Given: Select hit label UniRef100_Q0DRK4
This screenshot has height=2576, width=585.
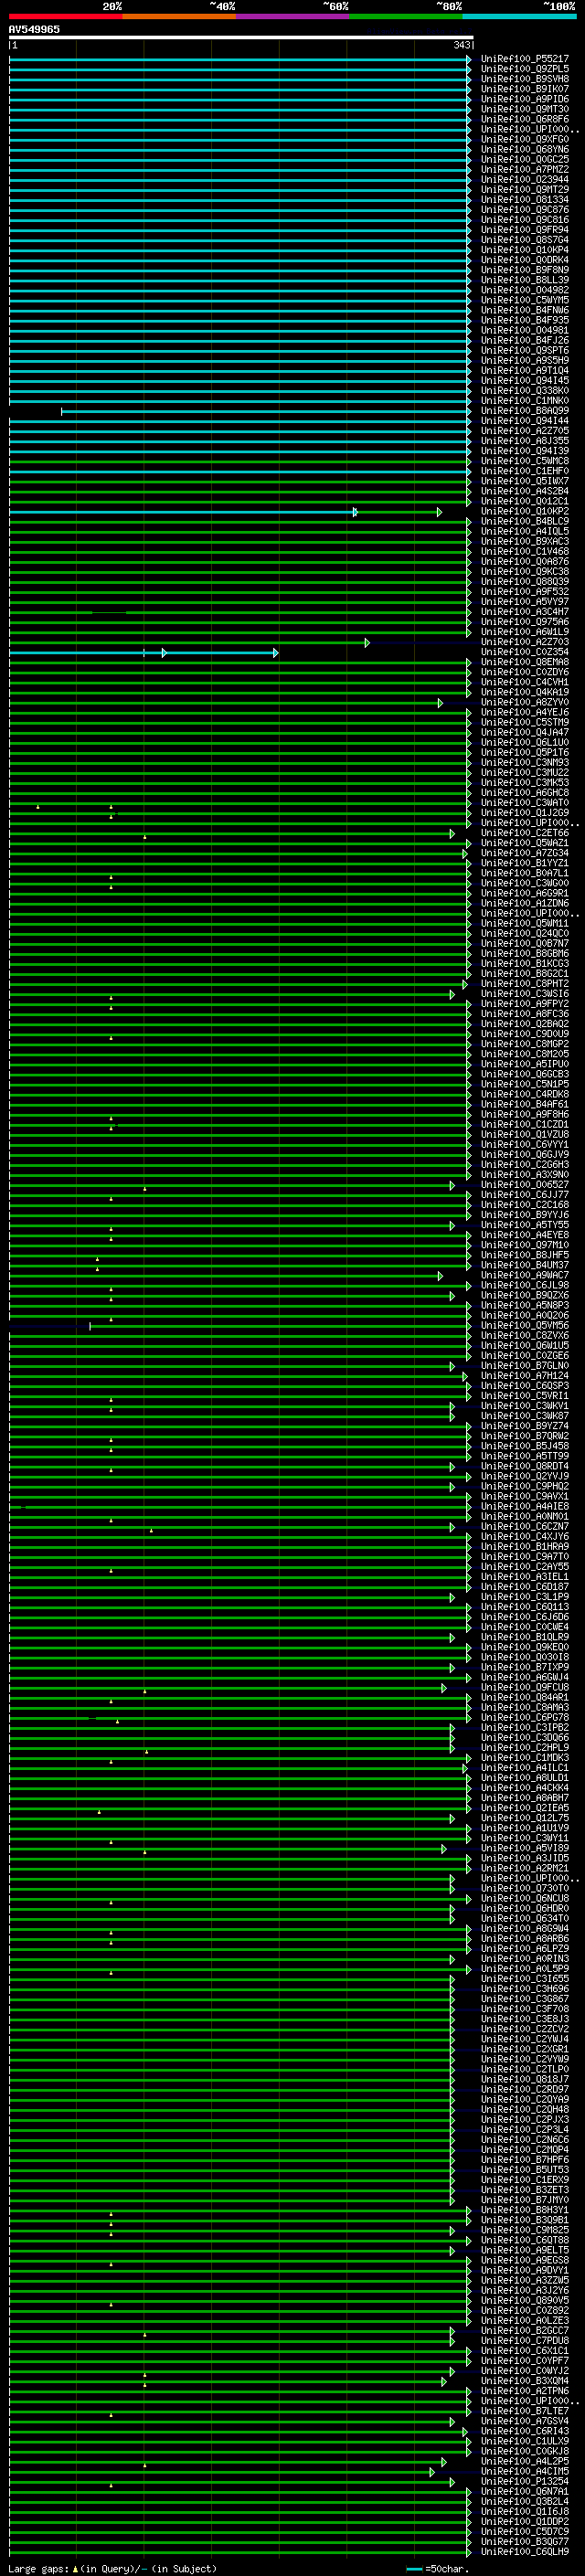Looking at the screenshot, I should [x=525, y=260].
